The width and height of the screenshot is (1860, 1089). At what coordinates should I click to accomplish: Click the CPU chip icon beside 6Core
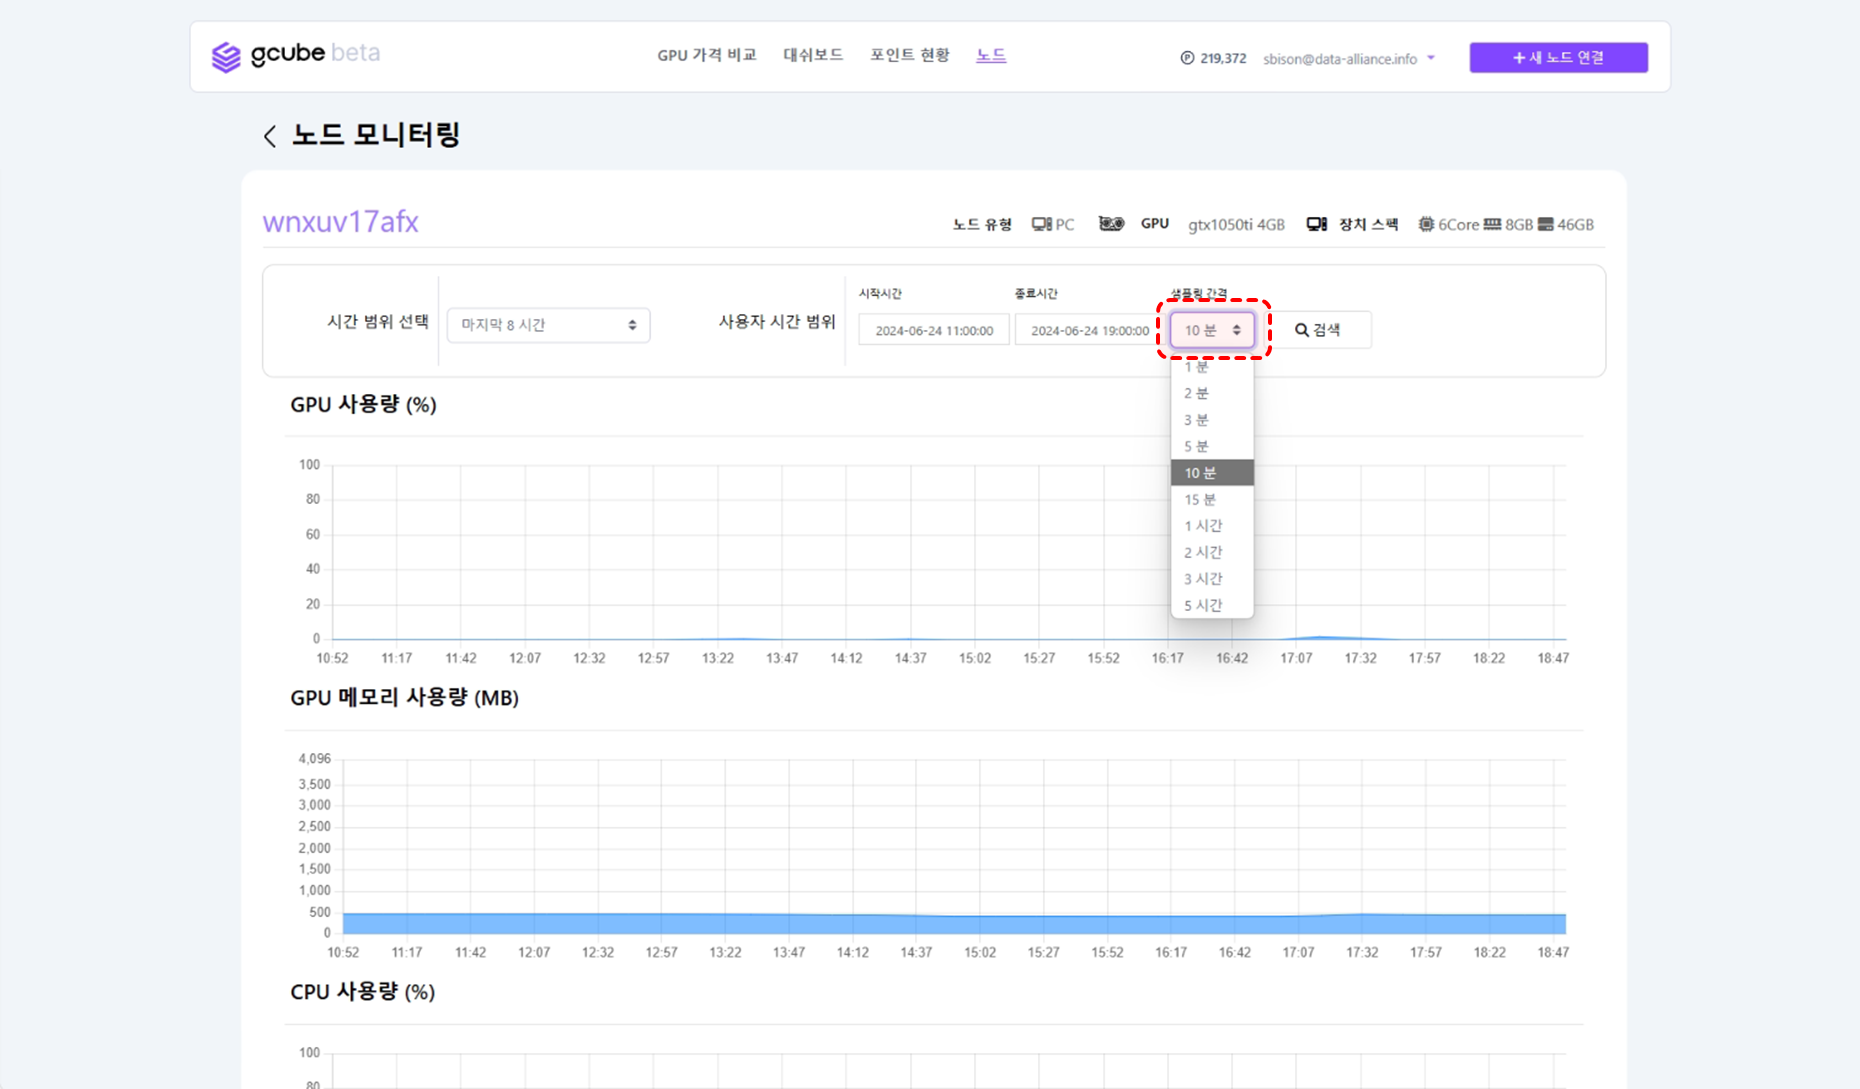(x=1426, y=224)
